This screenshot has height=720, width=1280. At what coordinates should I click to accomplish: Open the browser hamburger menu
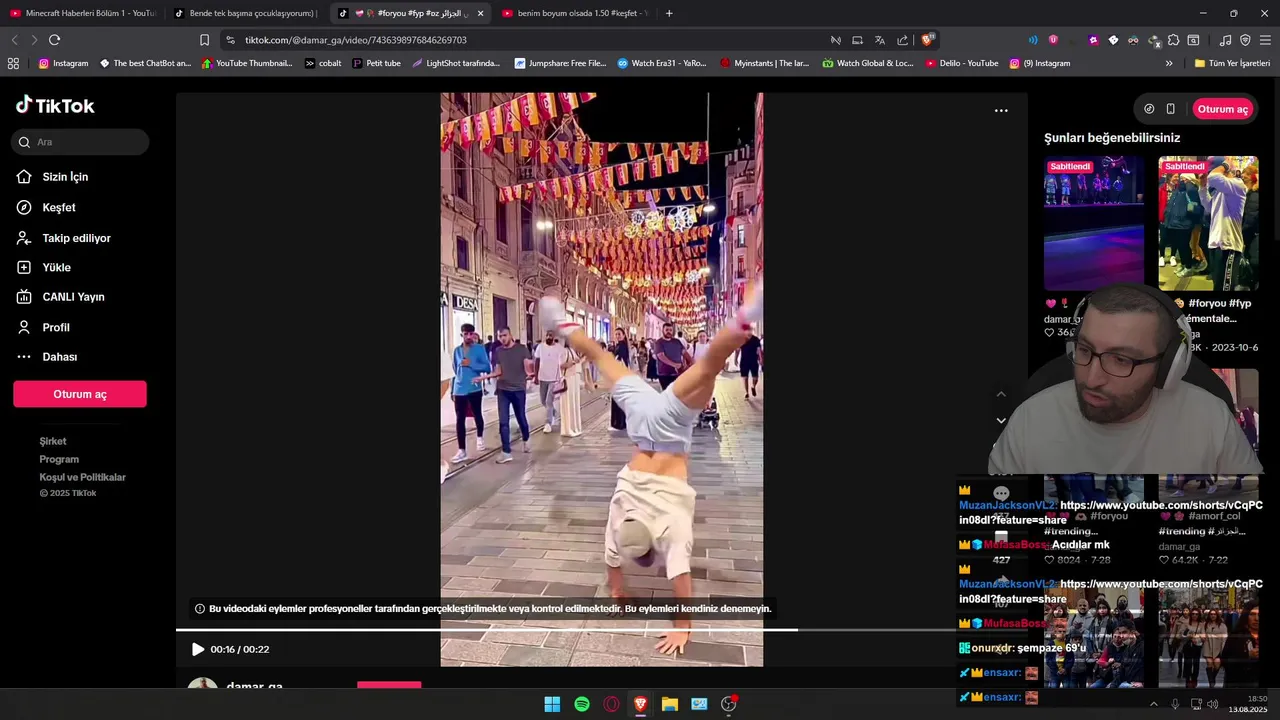[x=1266, y=40]
